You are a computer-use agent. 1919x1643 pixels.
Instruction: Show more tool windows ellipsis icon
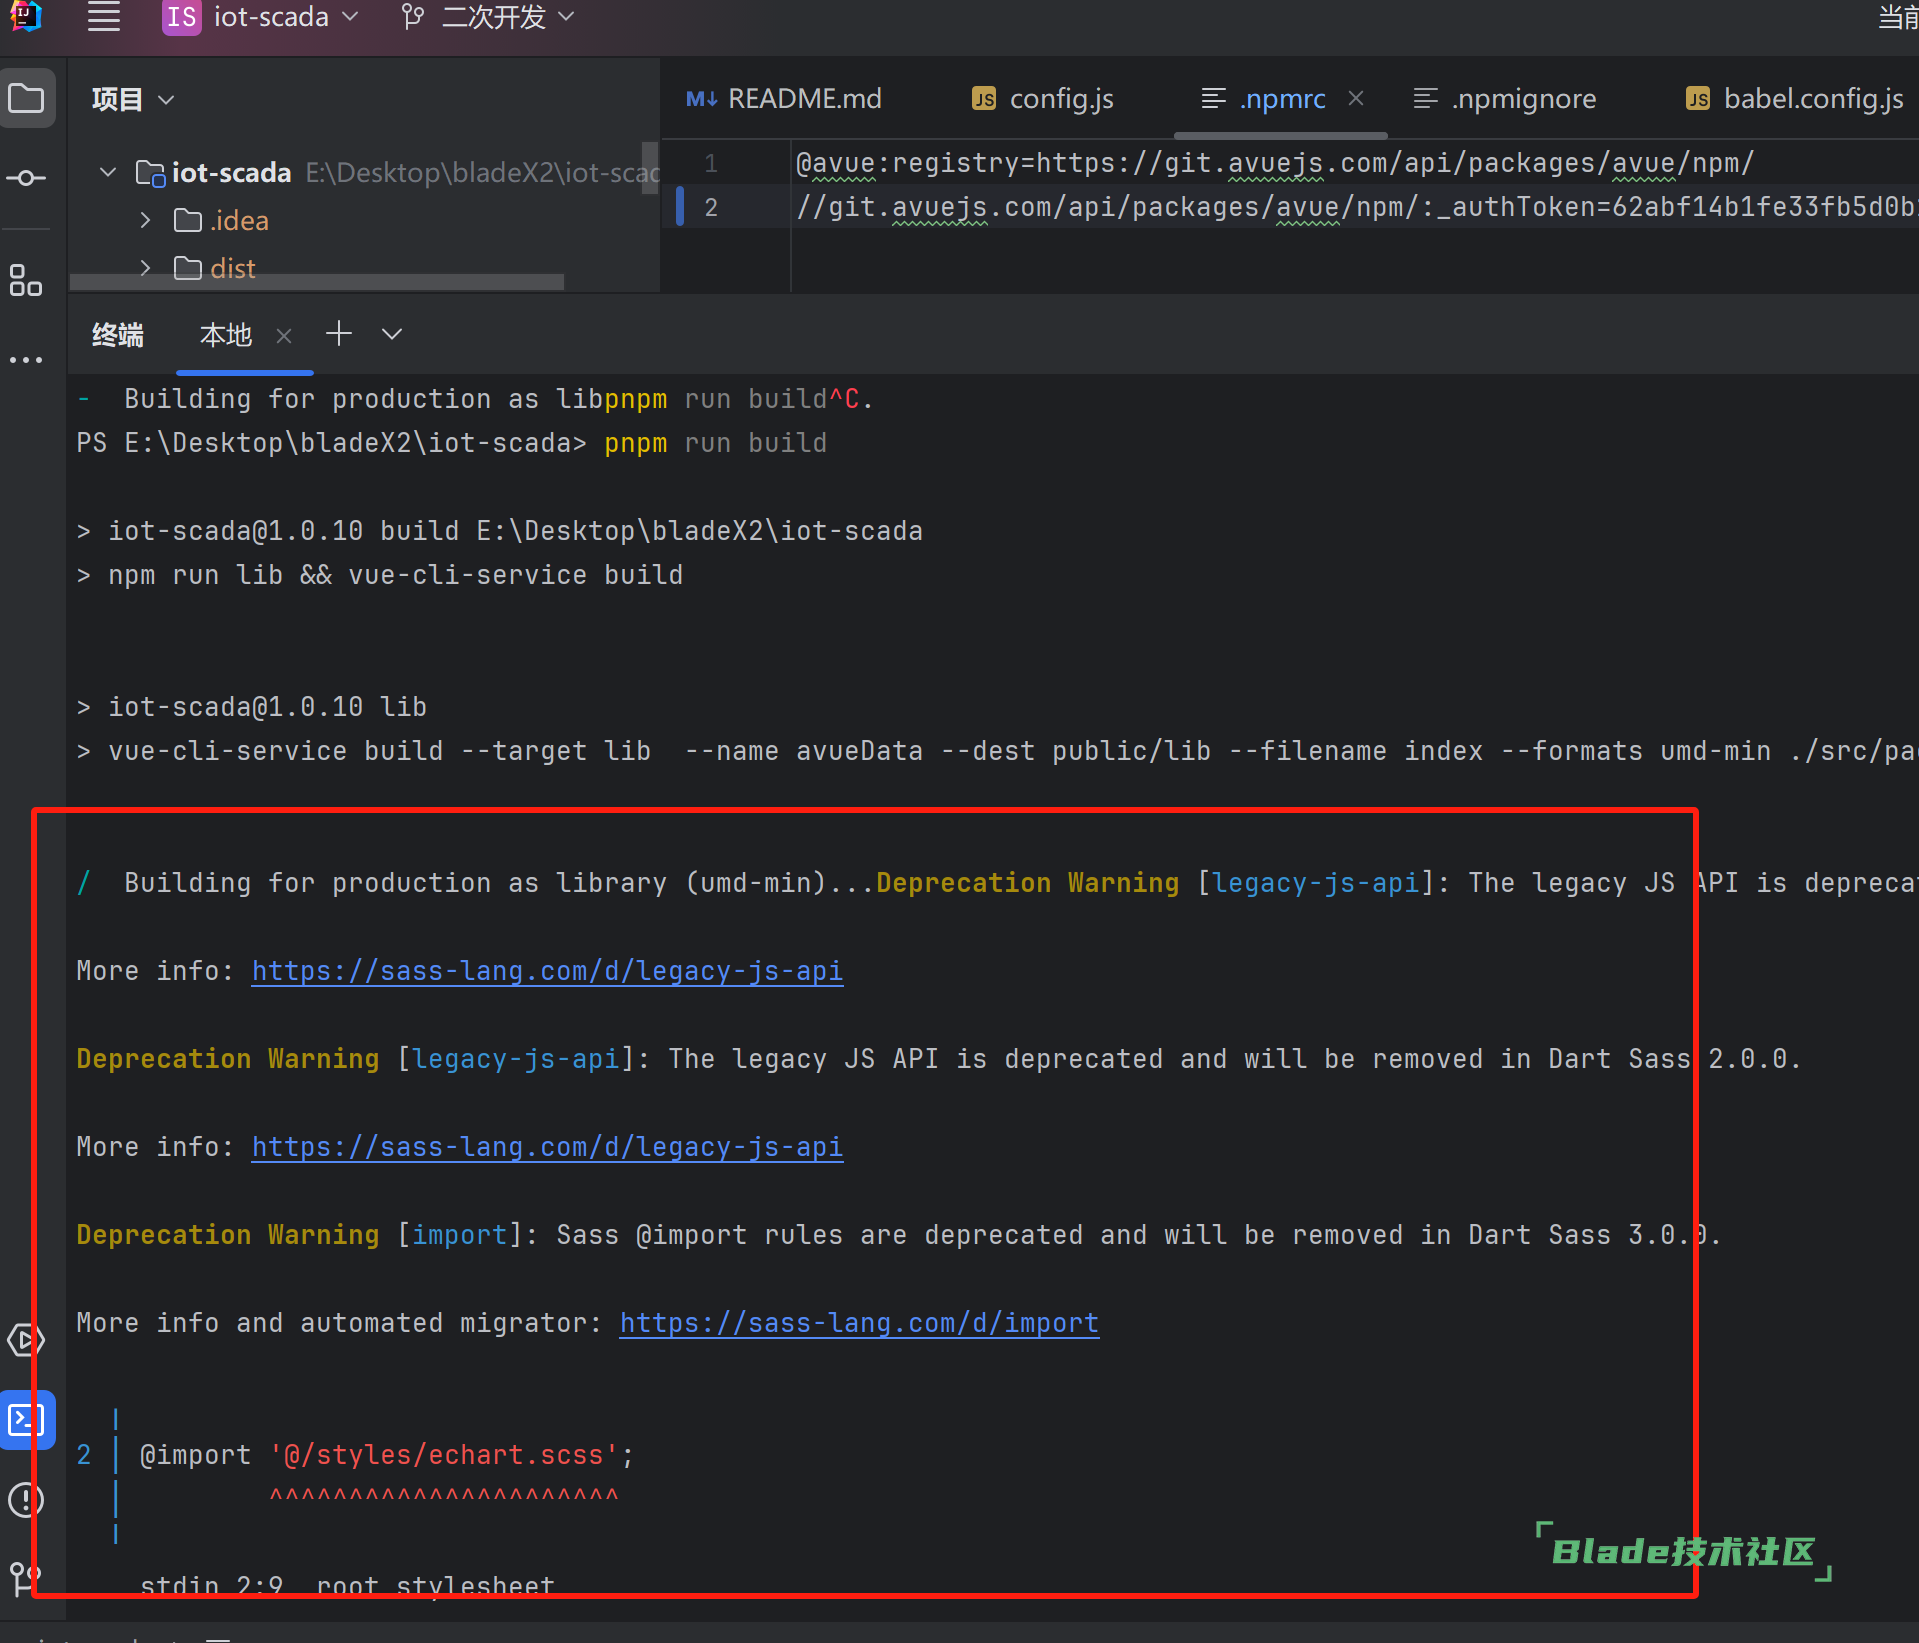tap(27, 360)
